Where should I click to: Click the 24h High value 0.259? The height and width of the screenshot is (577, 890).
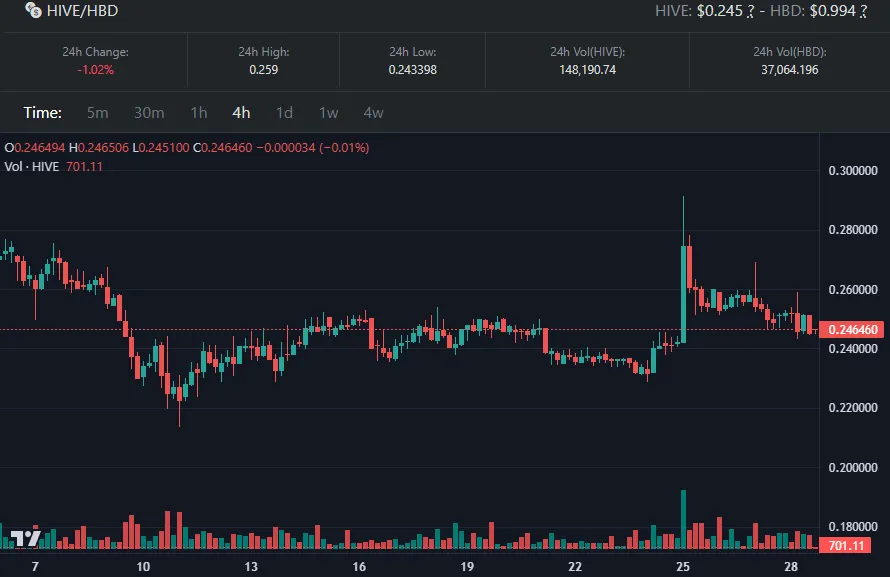[x=263, y=70]
